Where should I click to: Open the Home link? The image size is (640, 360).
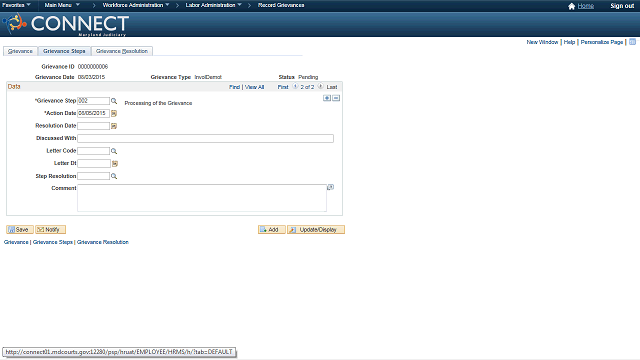click(x=586, y=6)
